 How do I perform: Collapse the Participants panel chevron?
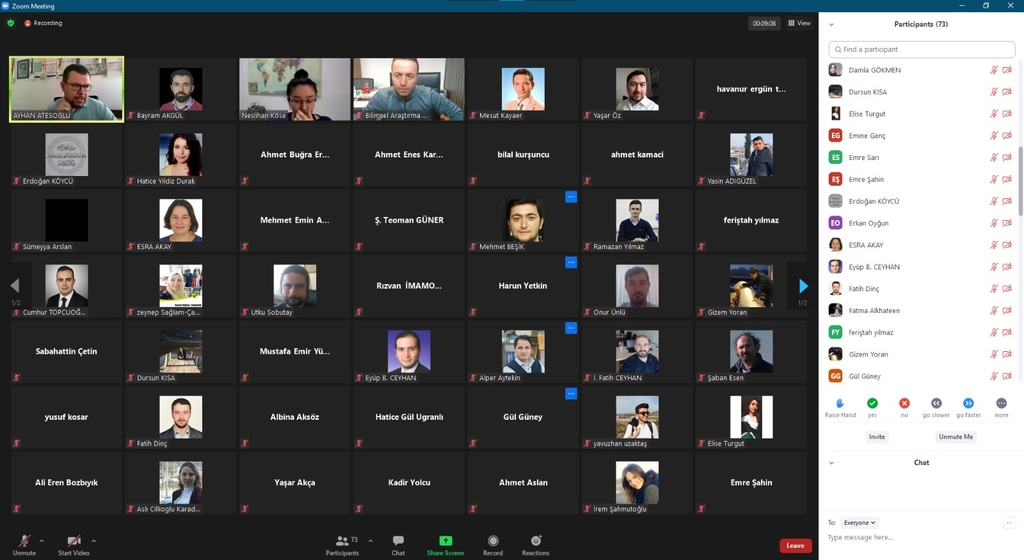(x=831, y=24)
